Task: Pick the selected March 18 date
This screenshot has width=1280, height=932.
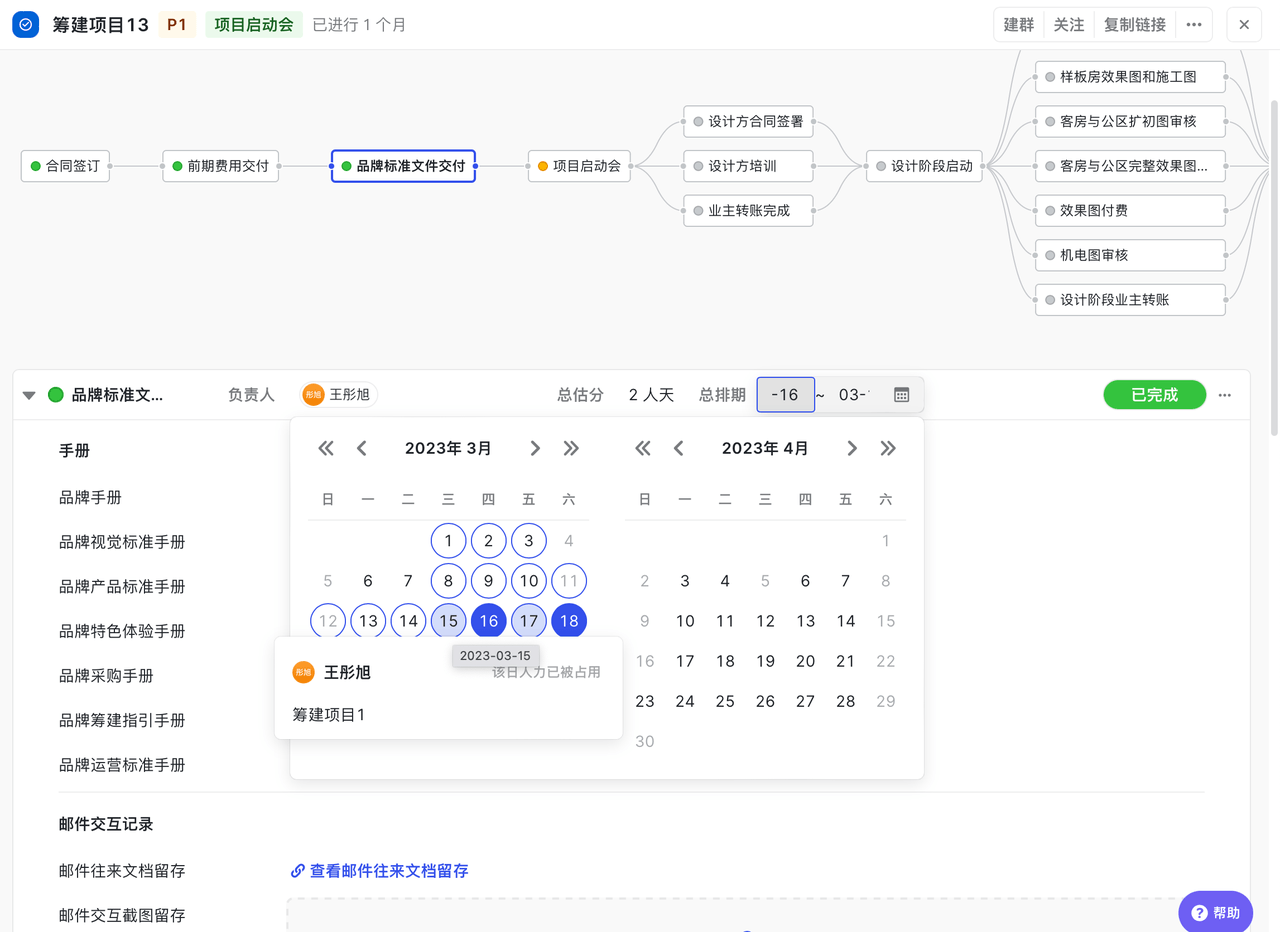Action: pos(569,621)
